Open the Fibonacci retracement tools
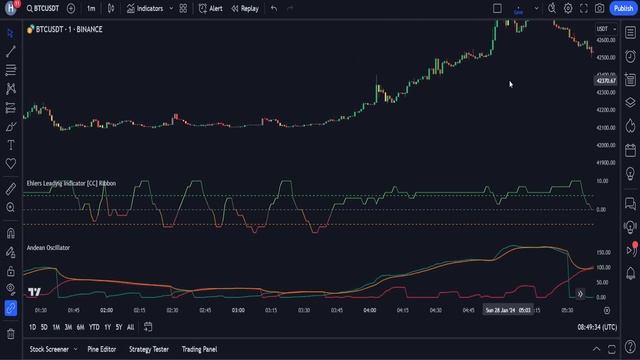 (x=11, y=70)
